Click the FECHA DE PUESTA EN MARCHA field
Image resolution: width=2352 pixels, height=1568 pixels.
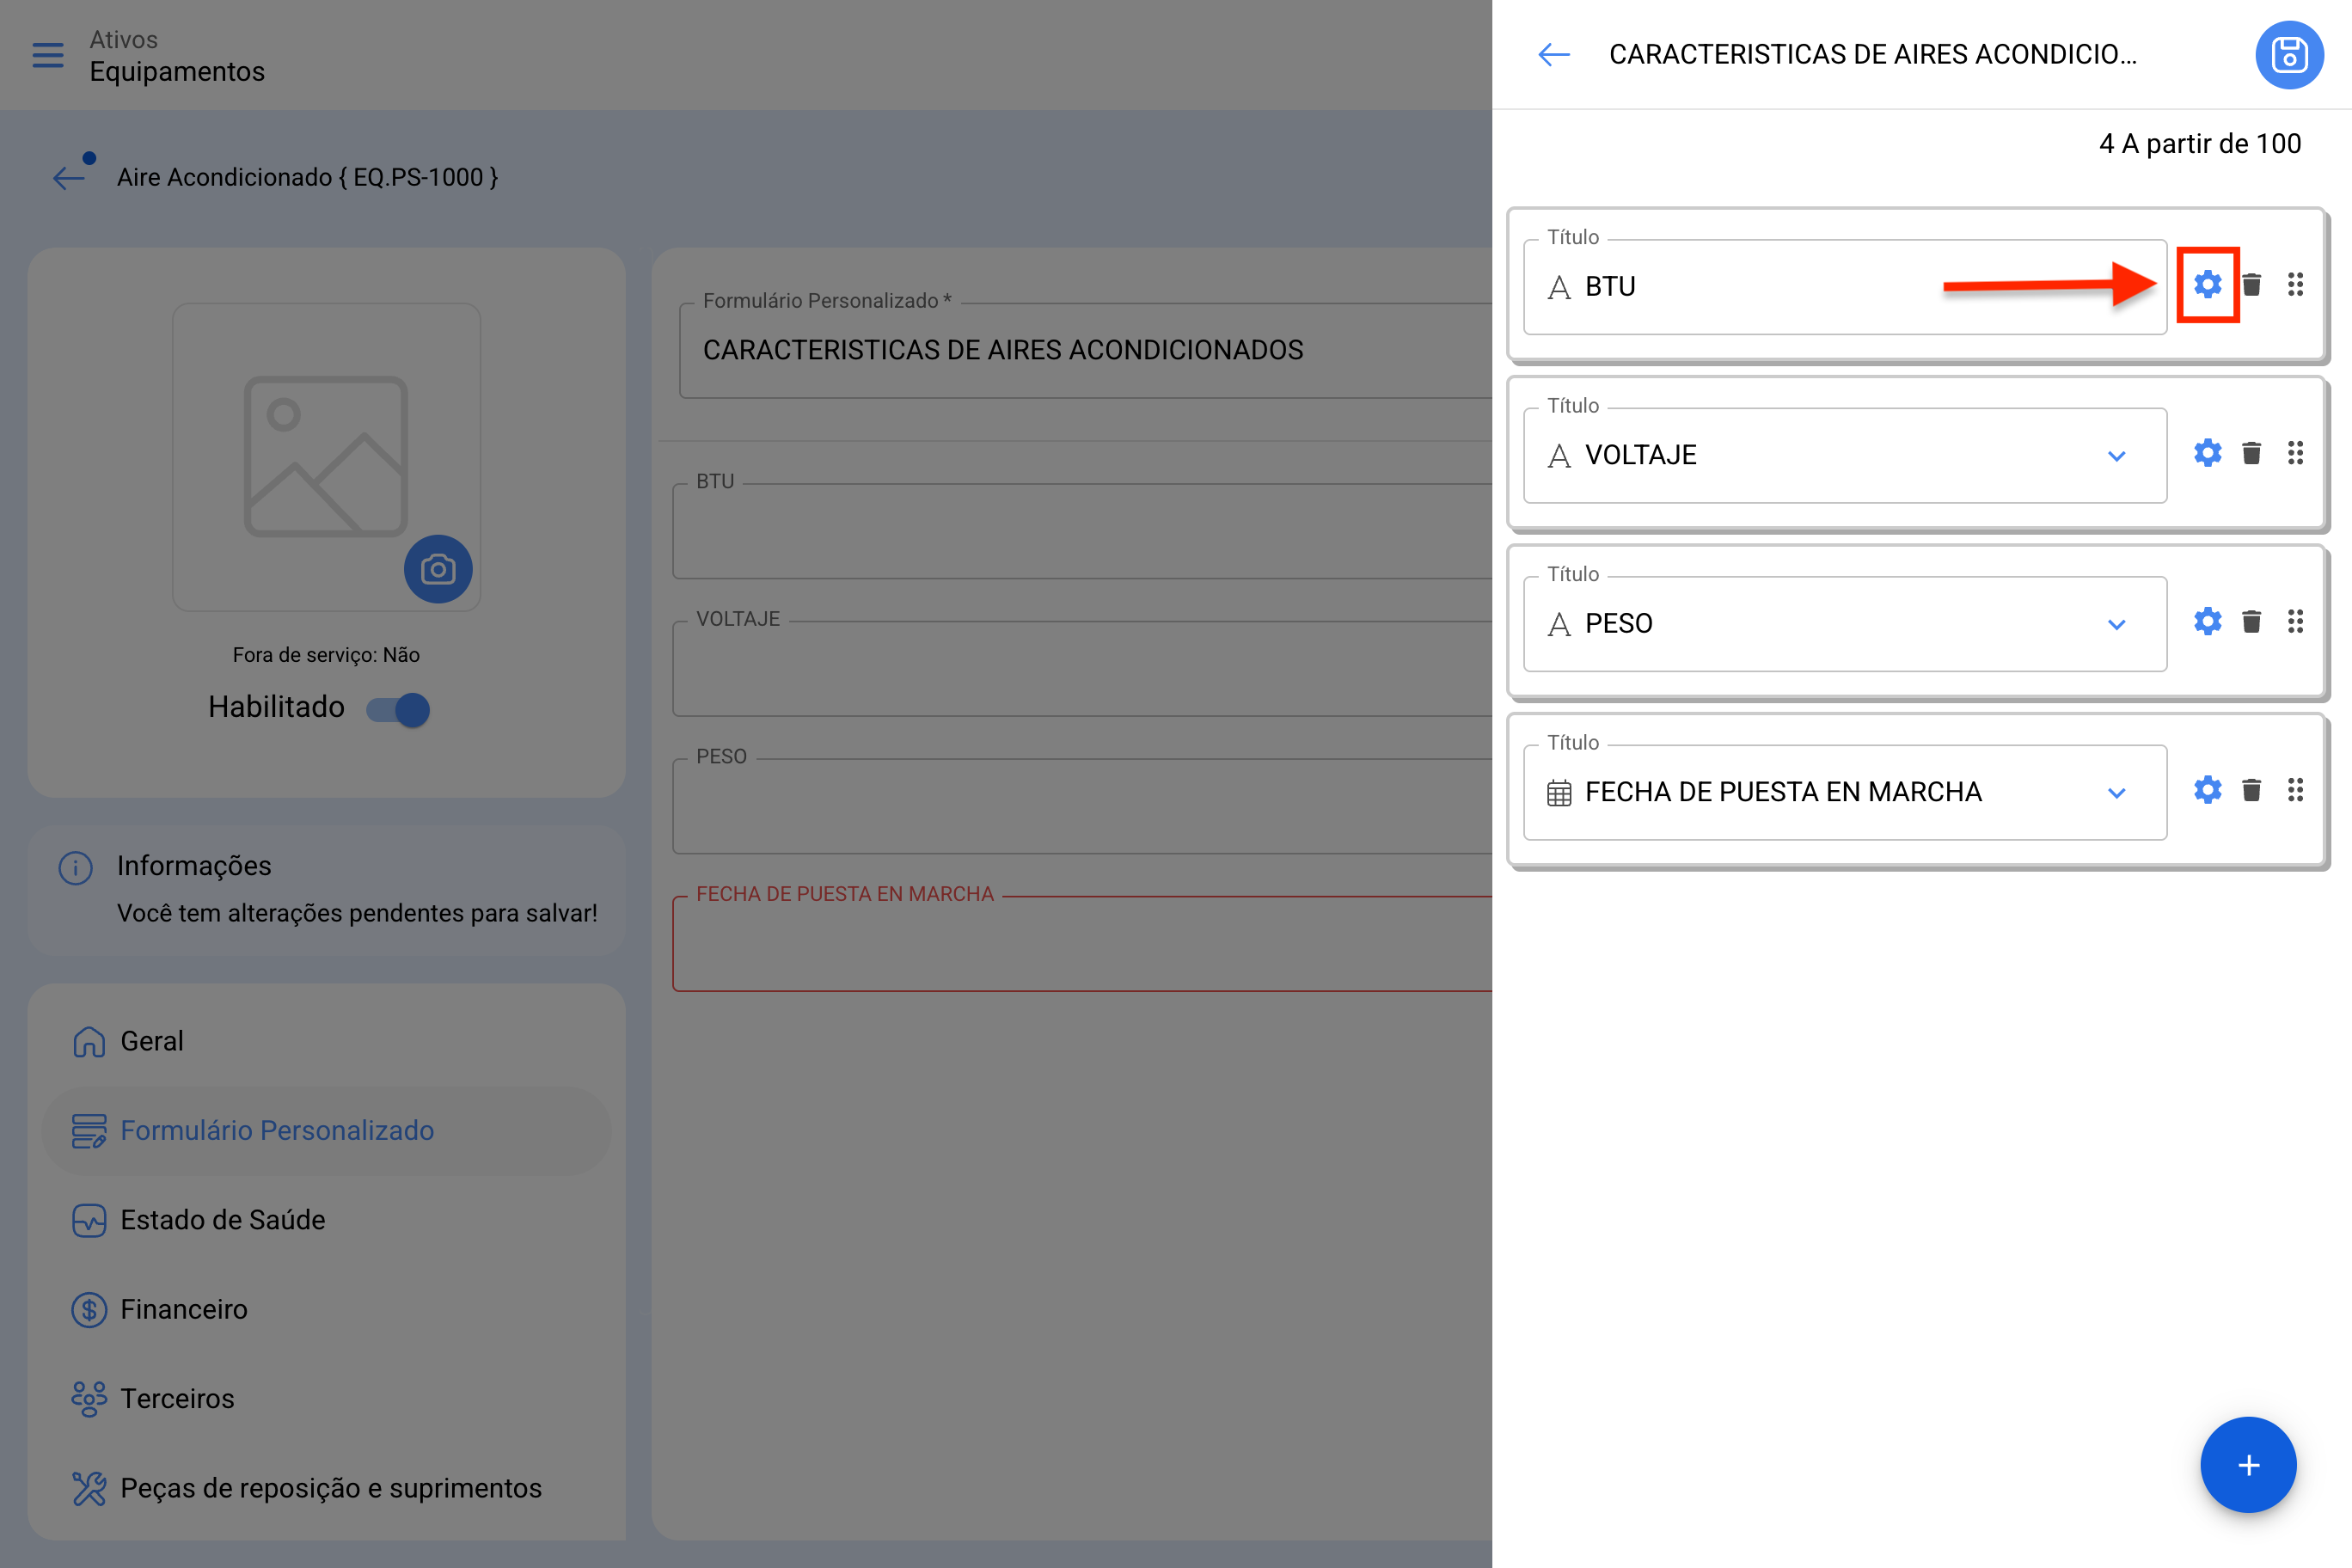(1082, 944)
